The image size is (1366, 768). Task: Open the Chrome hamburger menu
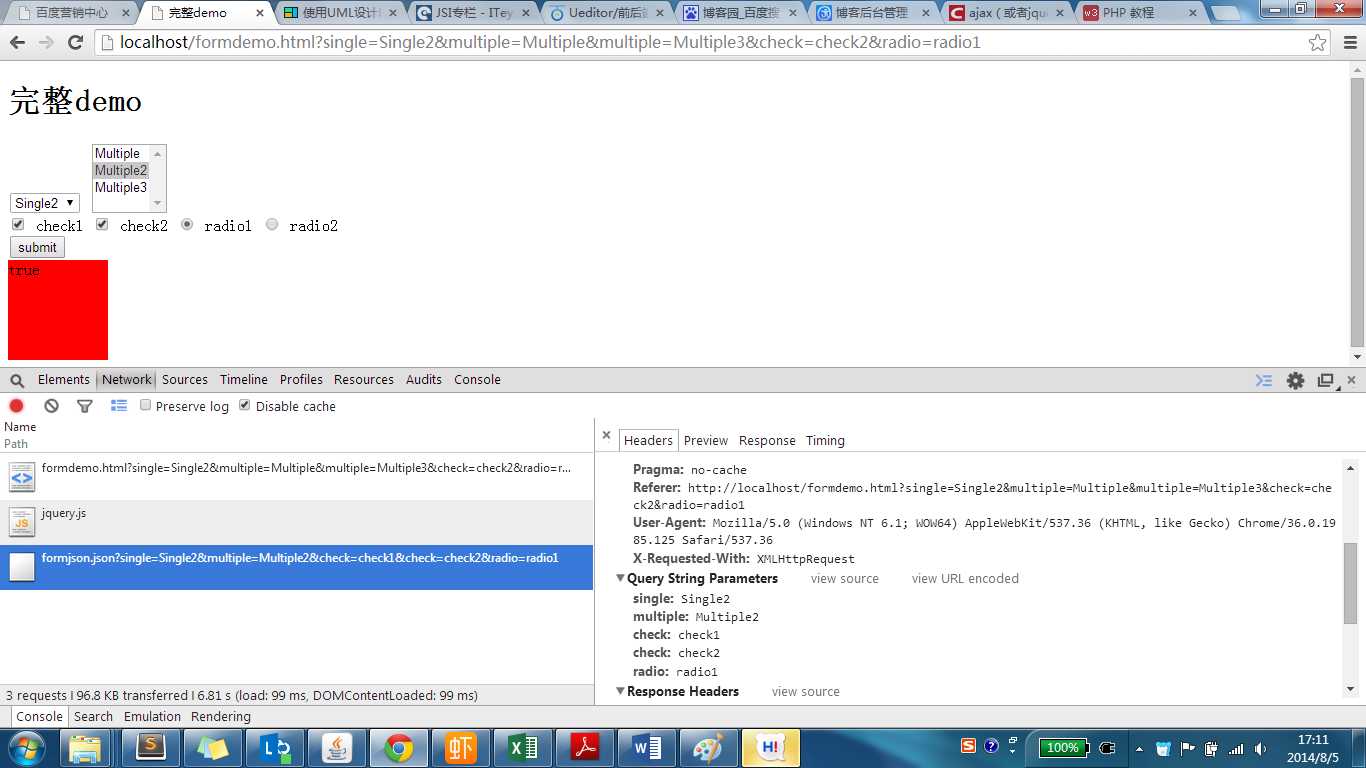pyautogui.click(x=1349, y=43)
